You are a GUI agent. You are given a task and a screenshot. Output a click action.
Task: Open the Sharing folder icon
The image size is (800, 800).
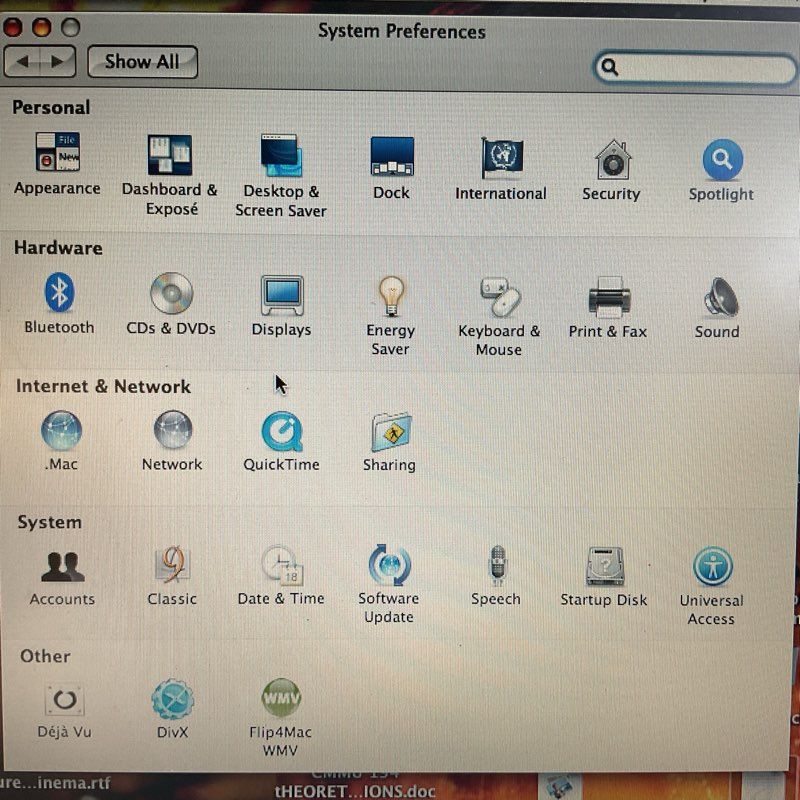389,432
